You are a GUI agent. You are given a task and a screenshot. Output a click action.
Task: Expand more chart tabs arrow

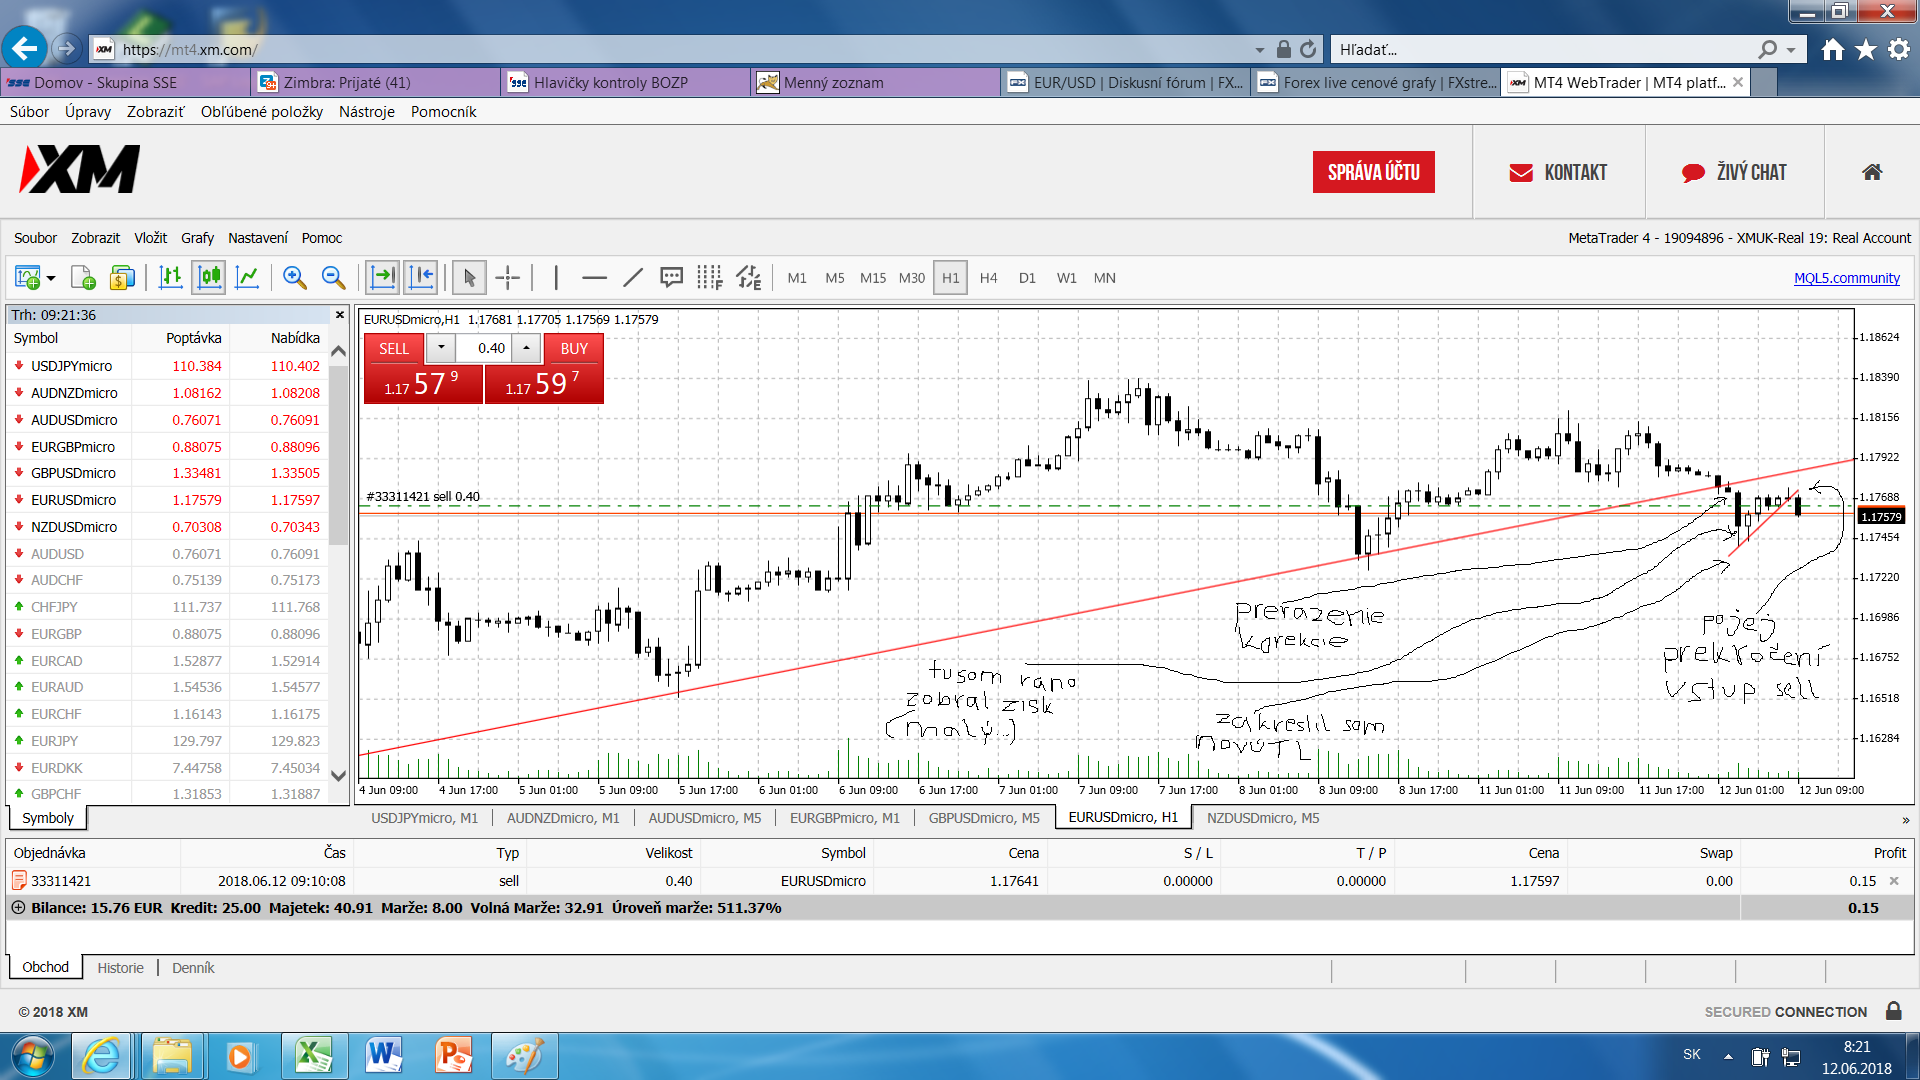[x=1906, y=820]
